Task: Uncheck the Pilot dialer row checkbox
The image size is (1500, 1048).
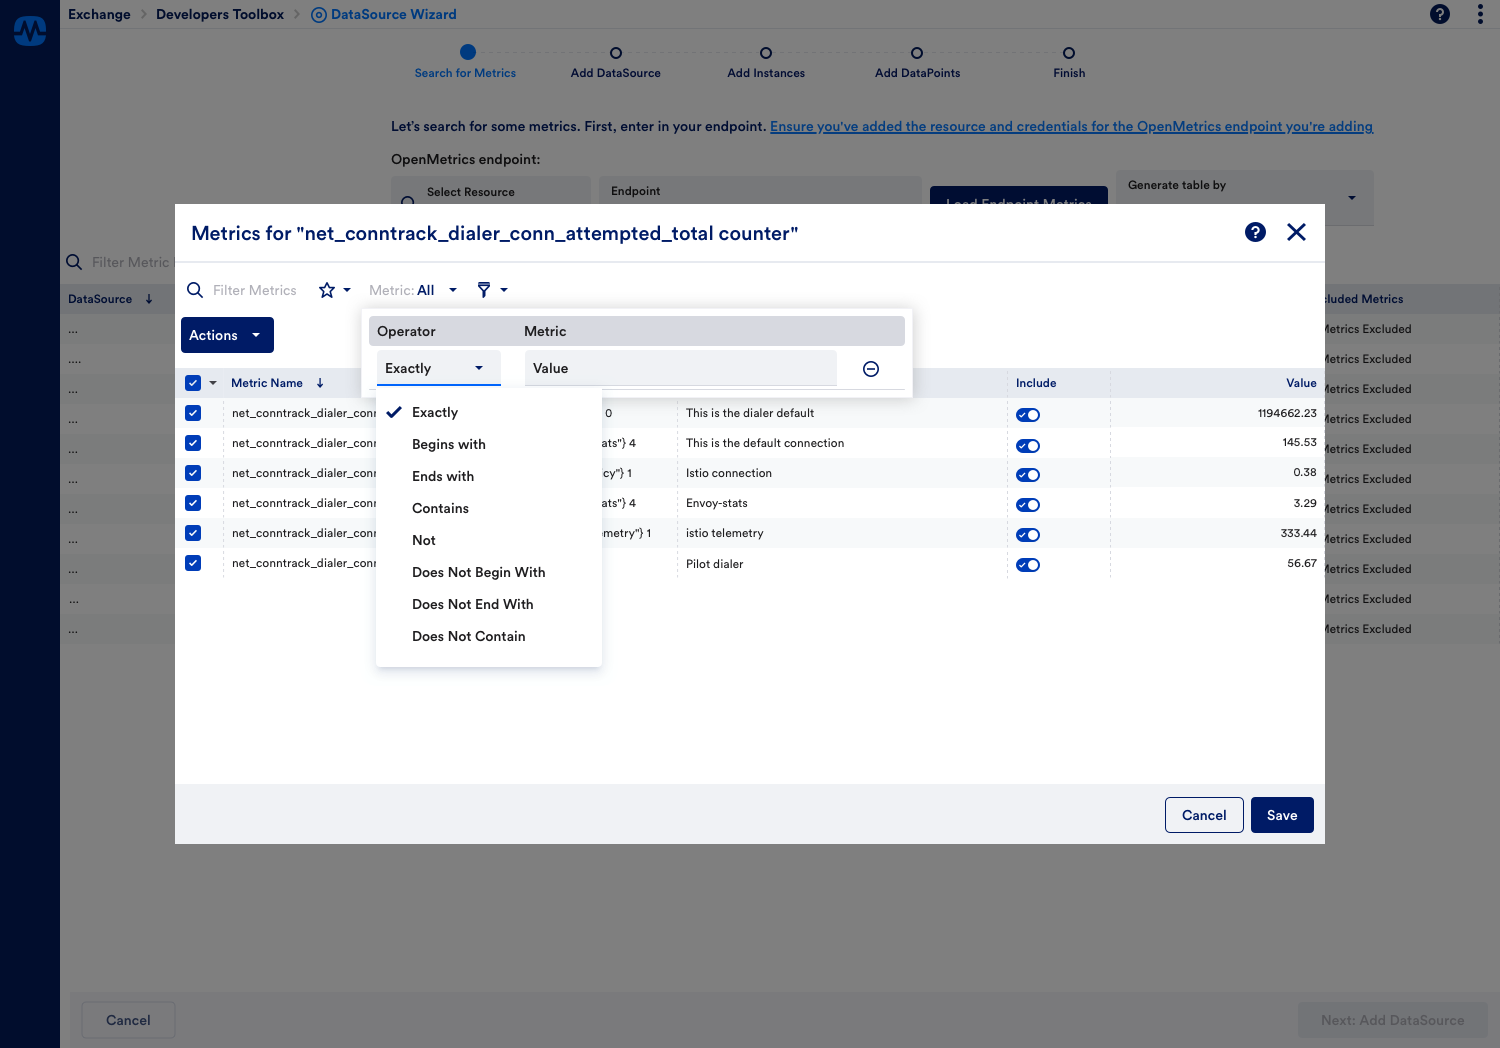Action: [193, 563]
